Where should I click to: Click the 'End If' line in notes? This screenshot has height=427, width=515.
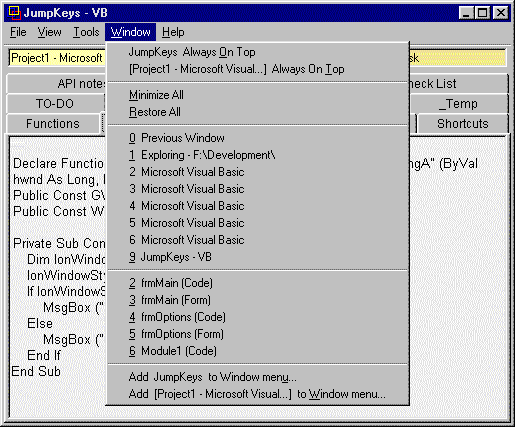coord(44,355)
